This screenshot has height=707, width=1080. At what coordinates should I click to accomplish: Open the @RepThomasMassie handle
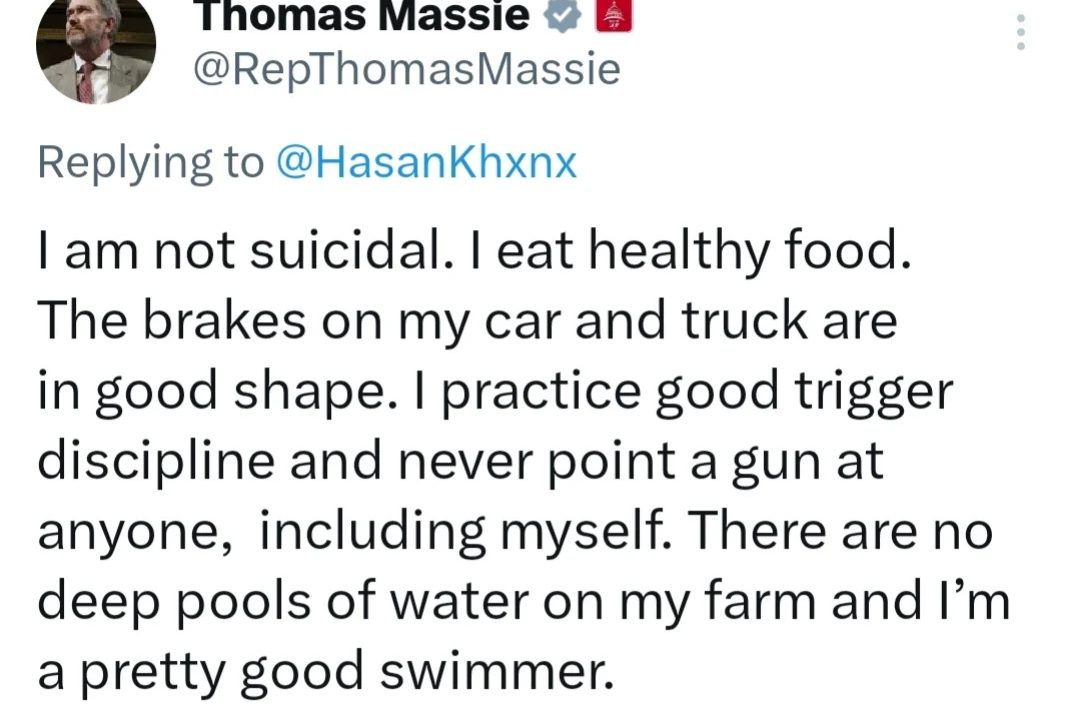coord(405,70)
